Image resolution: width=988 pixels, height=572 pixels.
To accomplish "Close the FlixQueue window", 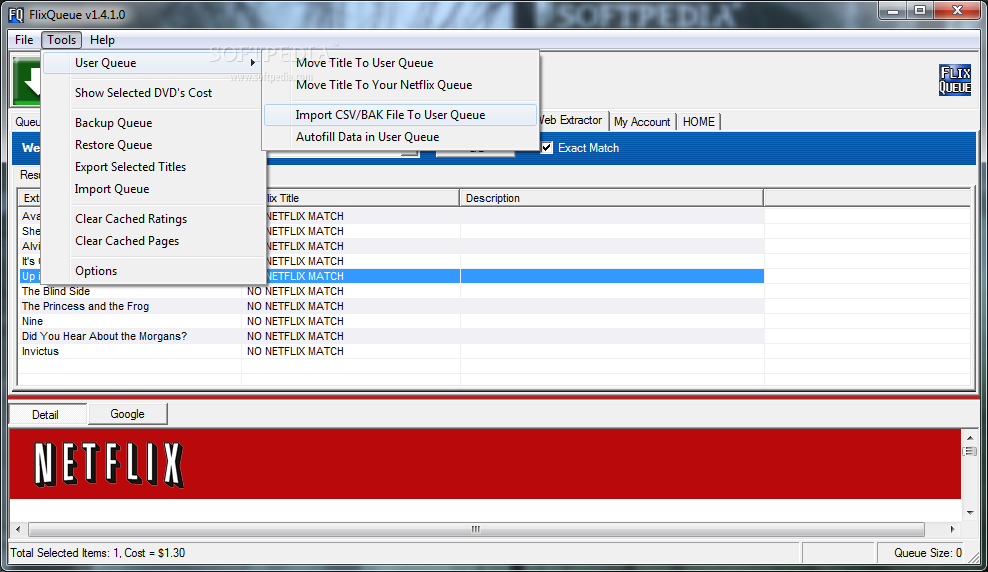I will (956, 11).
